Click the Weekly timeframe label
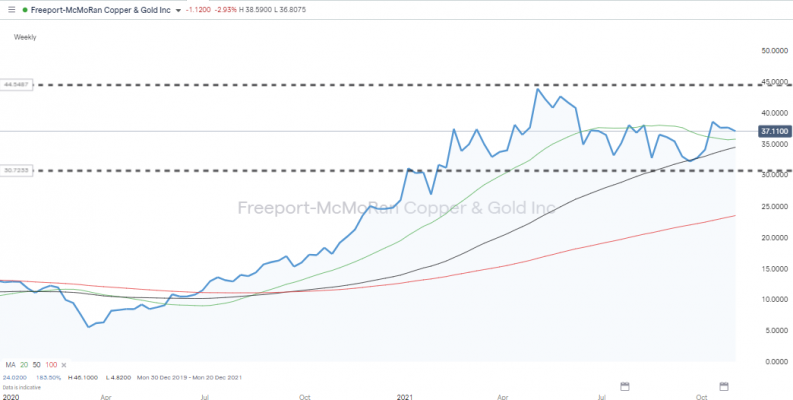 click(x=25, y=37)
